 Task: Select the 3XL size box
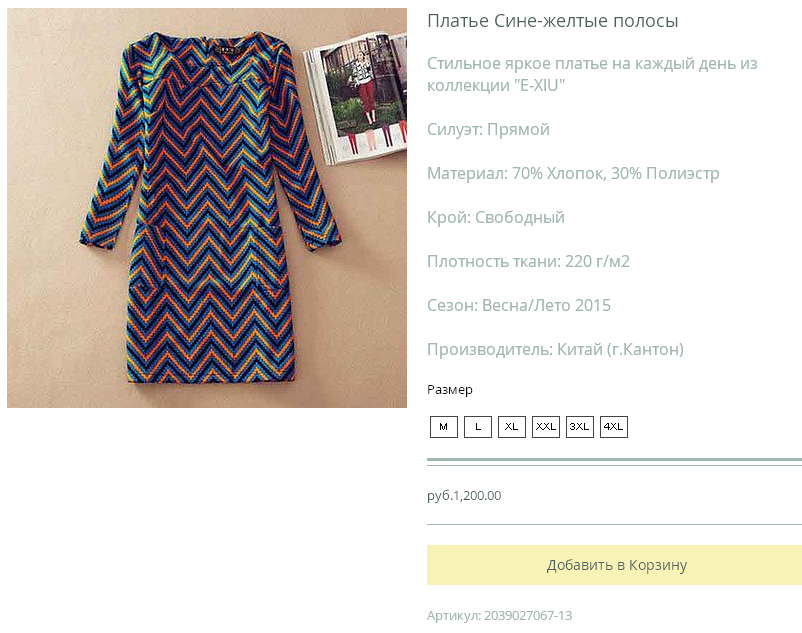580,427
